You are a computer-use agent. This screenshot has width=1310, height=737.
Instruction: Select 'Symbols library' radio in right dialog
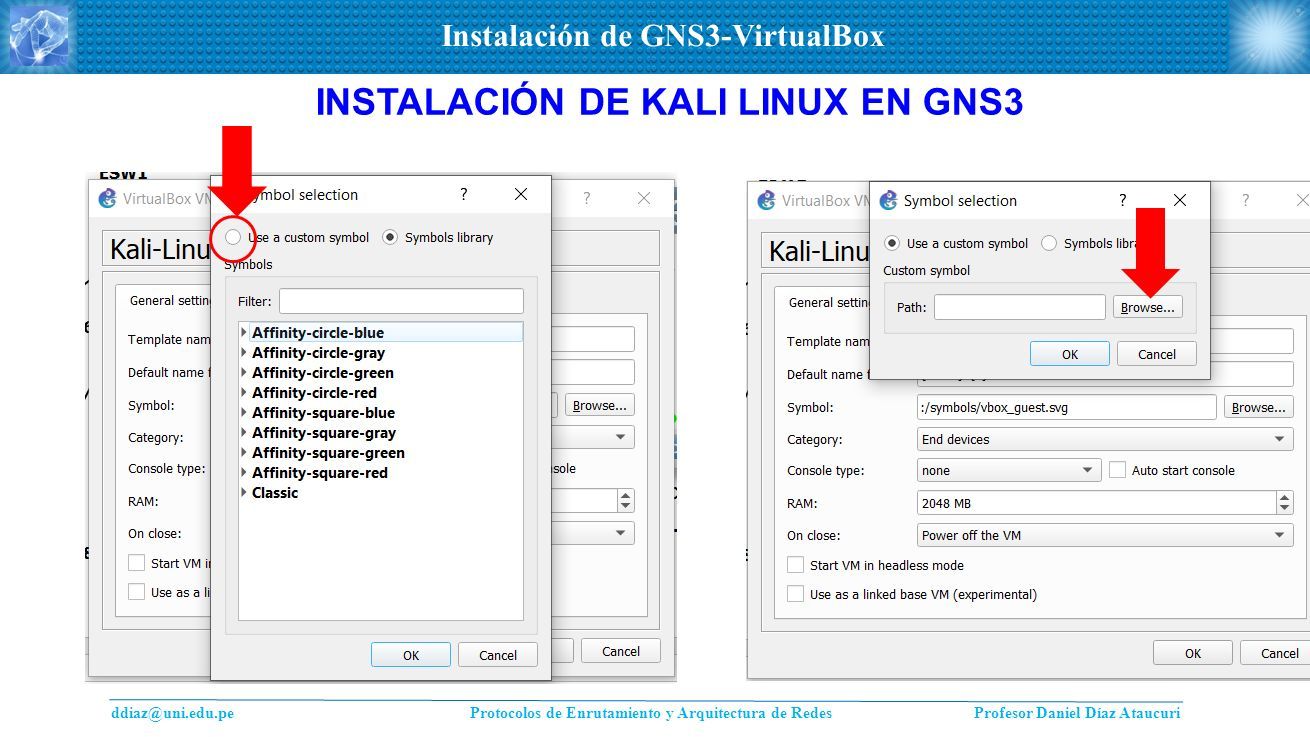click(x=1049, y=243)
